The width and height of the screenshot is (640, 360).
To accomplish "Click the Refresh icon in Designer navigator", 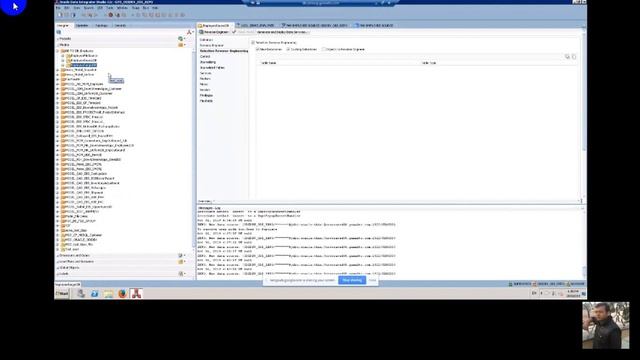I will 59,32.
